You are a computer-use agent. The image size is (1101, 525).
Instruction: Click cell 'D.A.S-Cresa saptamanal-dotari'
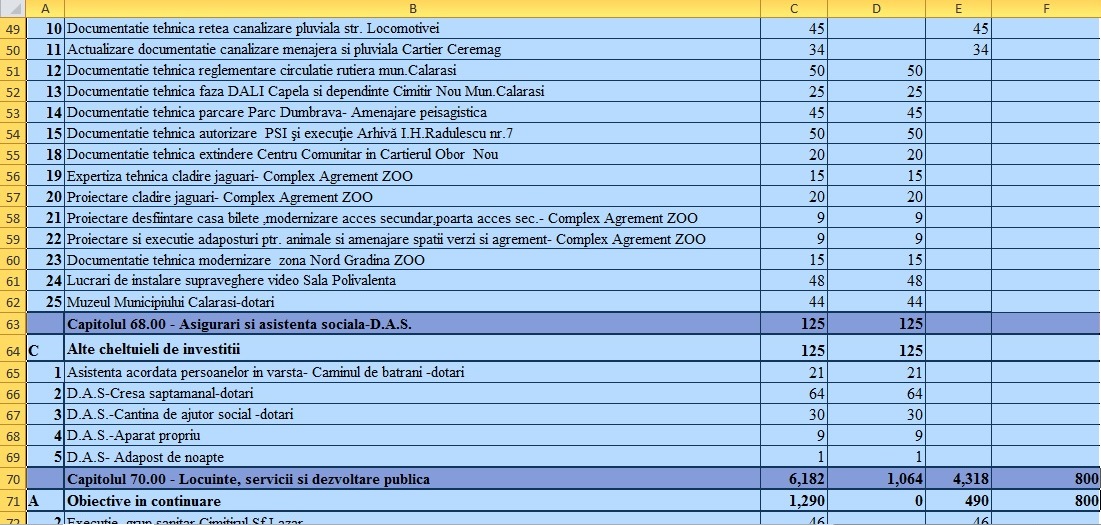[x=412, y=394]
